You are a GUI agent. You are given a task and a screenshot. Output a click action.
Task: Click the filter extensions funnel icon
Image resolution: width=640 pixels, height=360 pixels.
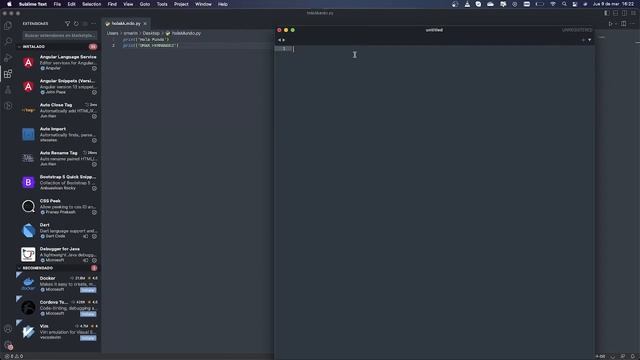click(x=67, y=24)
